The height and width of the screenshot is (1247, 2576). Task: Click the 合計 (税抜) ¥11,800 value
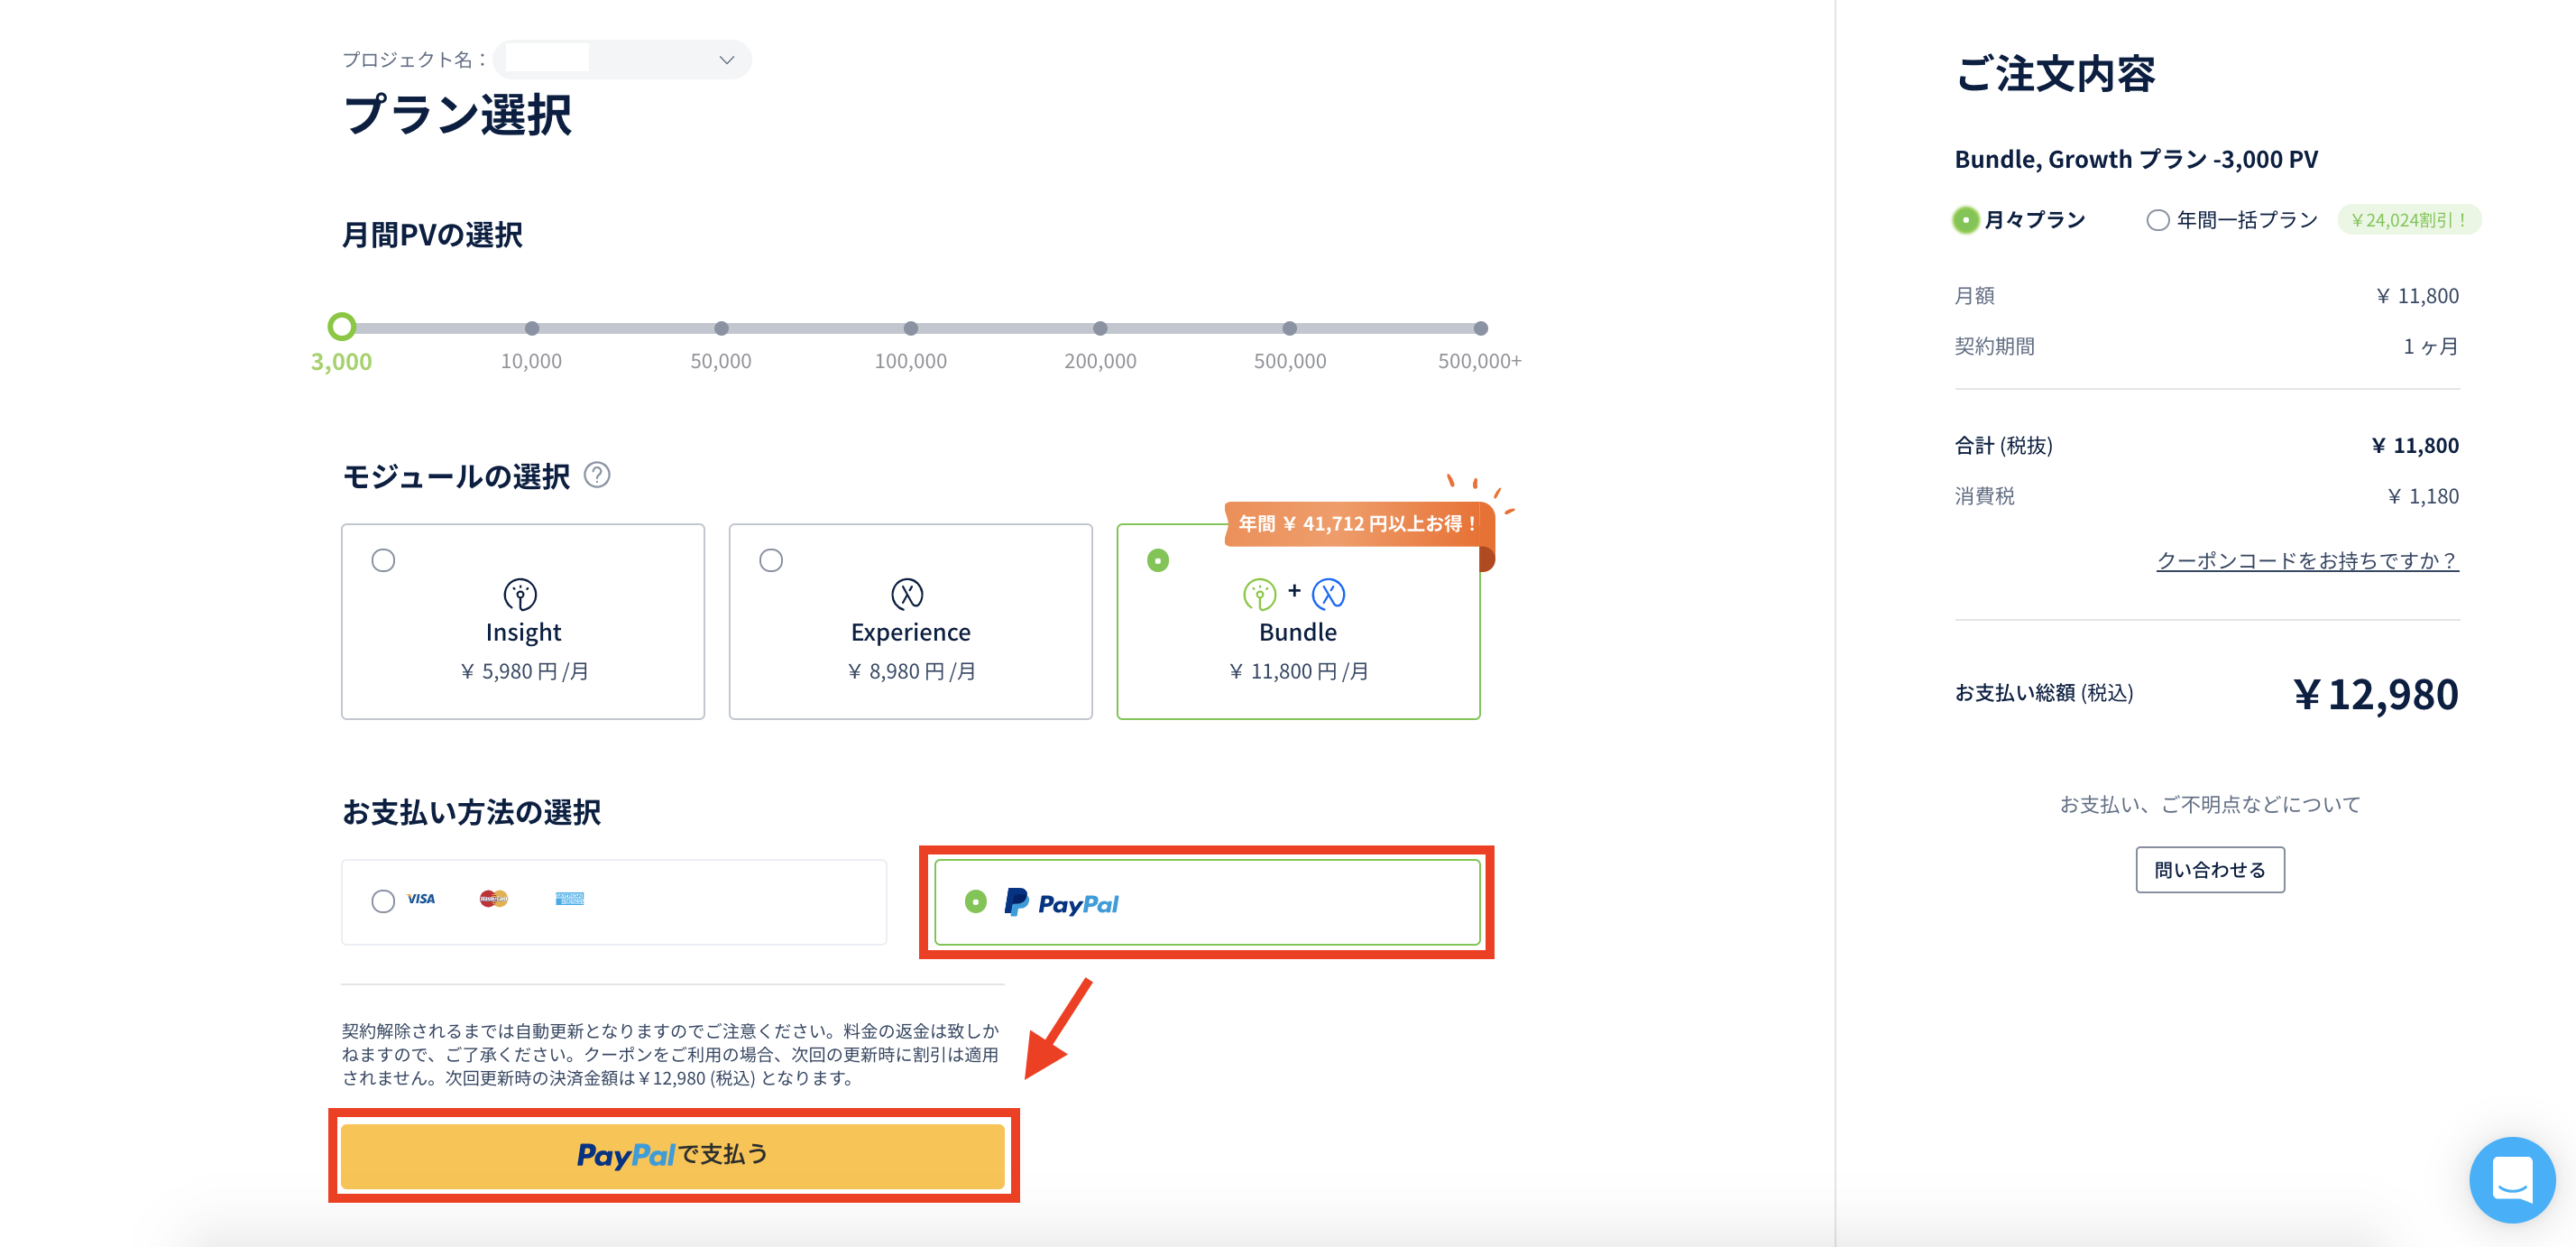pyautogui.click(x=2415, y=446)
